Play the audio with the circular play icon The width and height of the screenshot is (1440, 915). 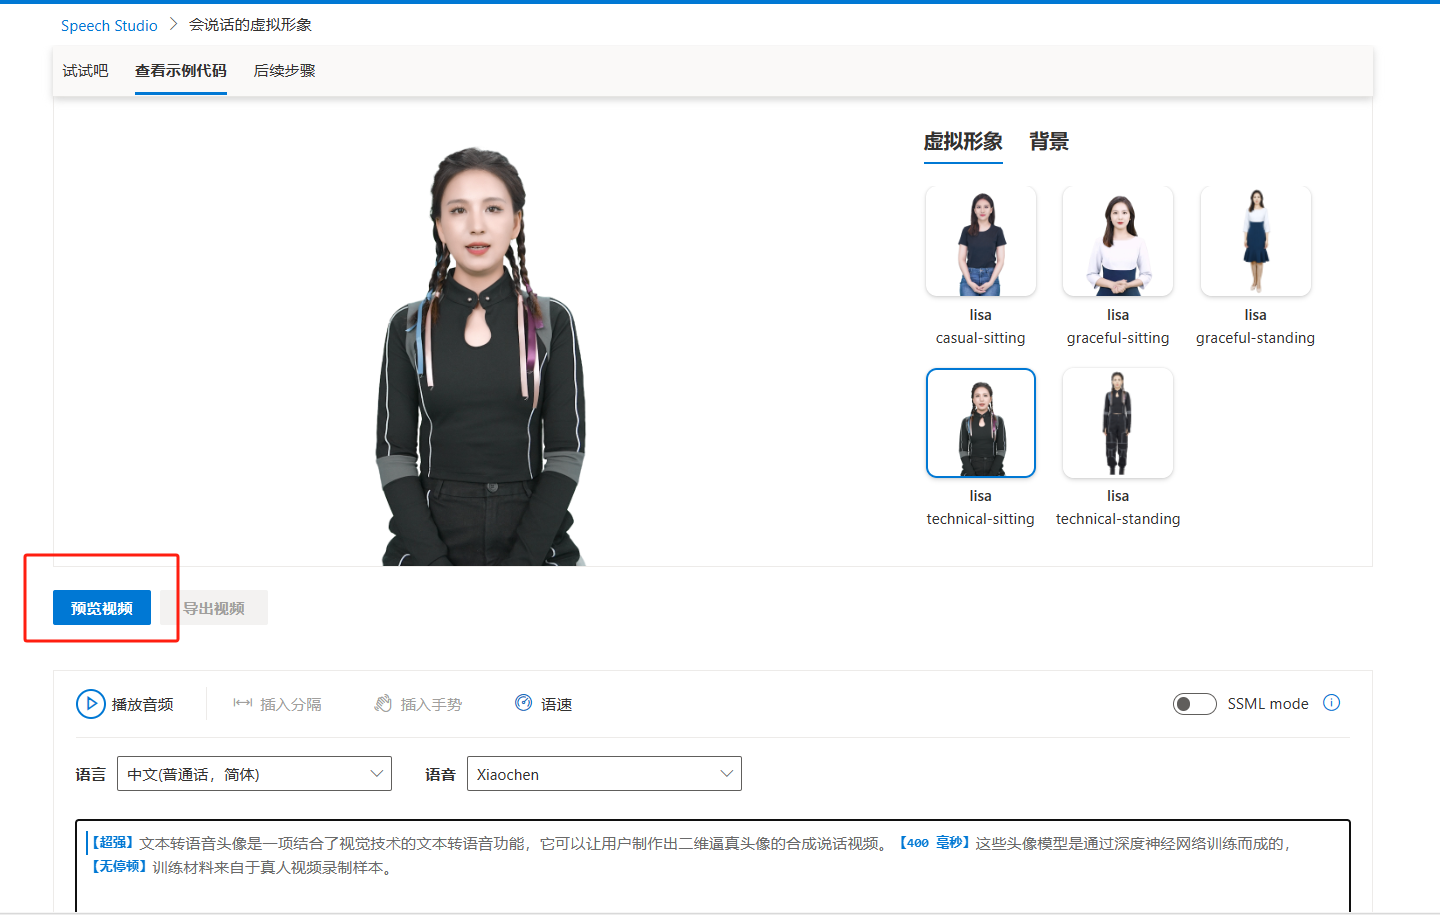tap(91, 704)
